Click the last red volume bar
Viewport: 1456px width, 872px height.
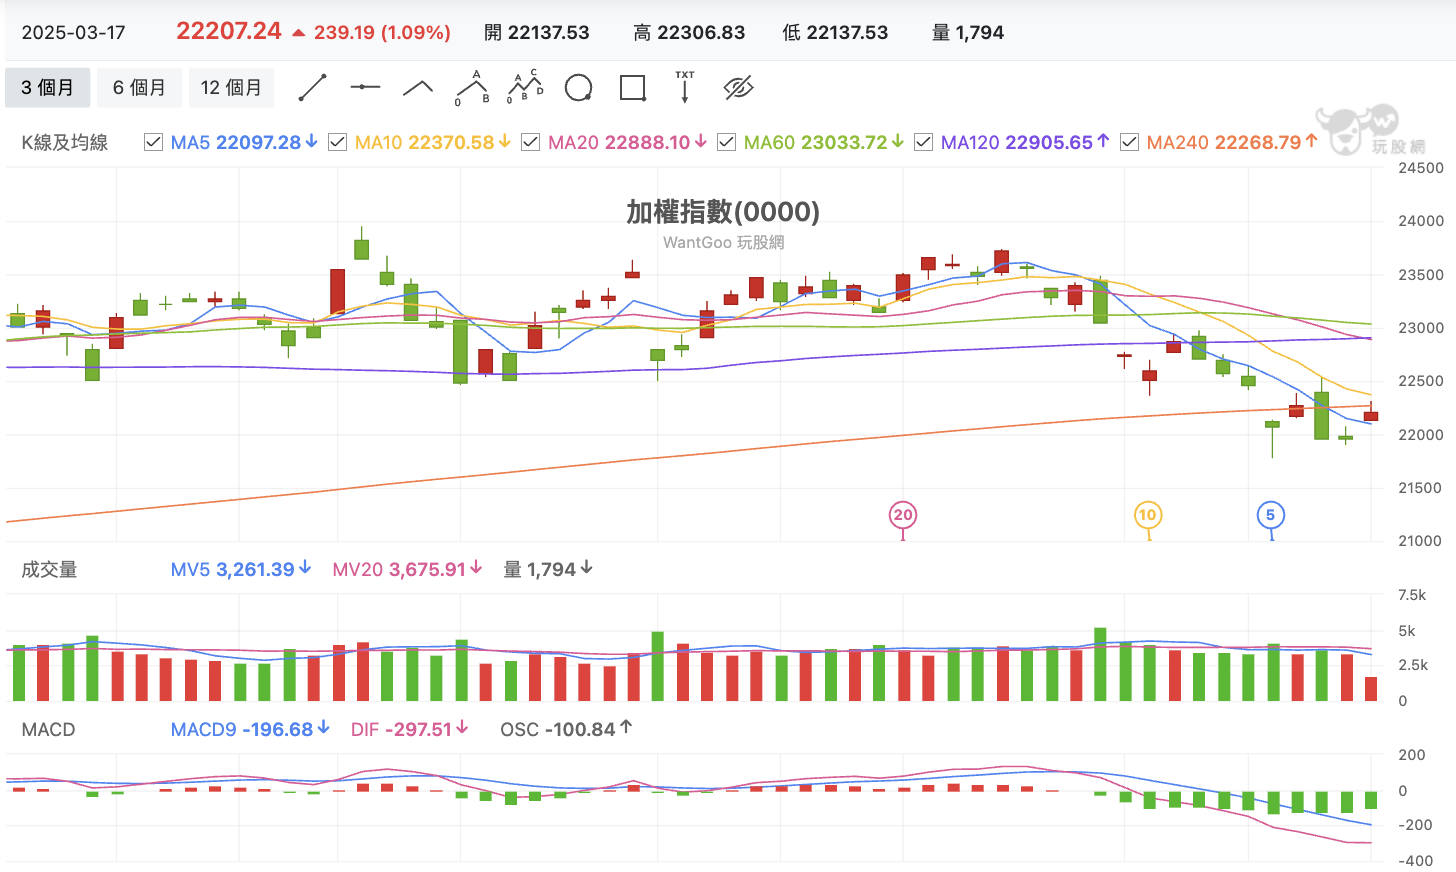[1371, 688]
